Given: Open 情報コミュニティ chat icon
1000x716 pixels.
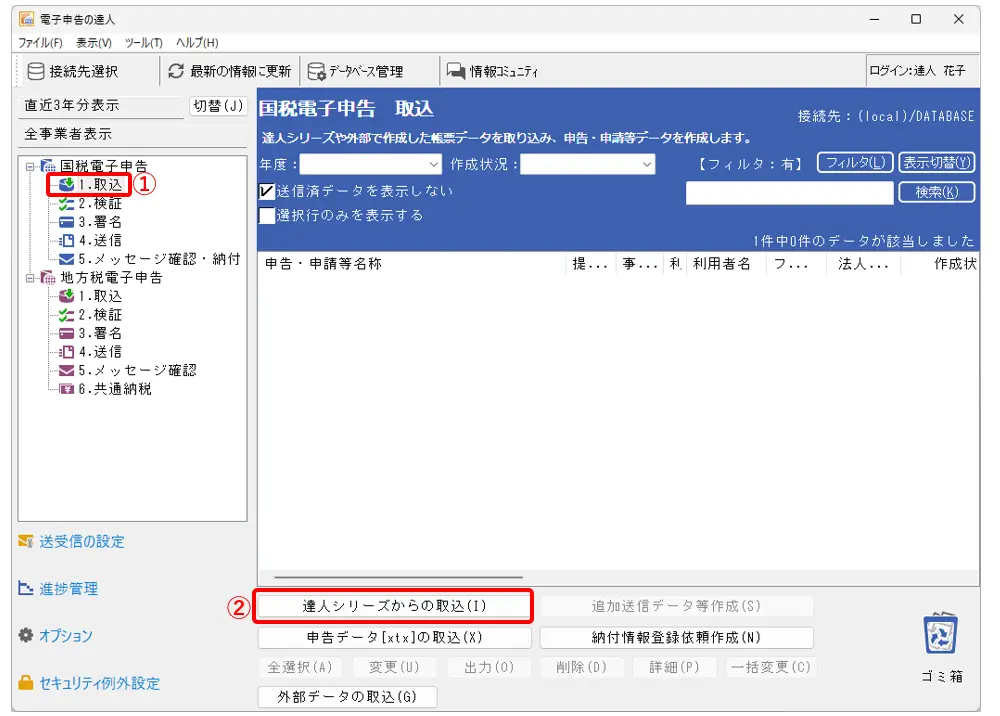Looking at the screenshot, I should (x=456, y=71).
